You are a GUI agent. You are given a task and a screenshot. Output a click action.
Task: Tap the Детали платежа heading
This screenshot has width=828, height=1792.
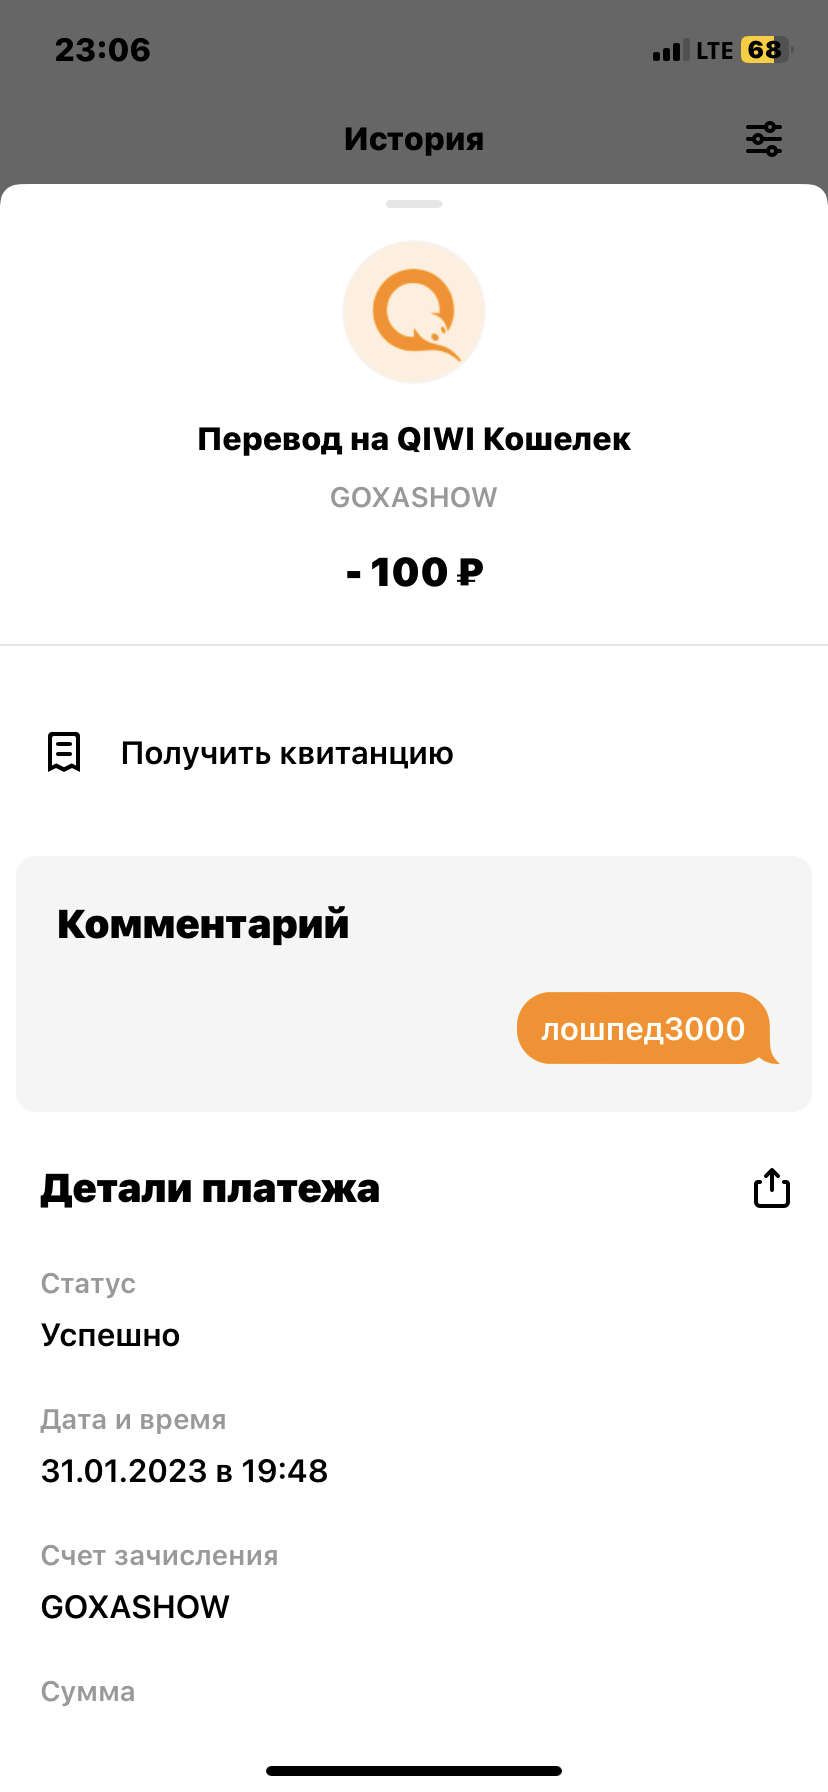click(x=210, y=1188)
